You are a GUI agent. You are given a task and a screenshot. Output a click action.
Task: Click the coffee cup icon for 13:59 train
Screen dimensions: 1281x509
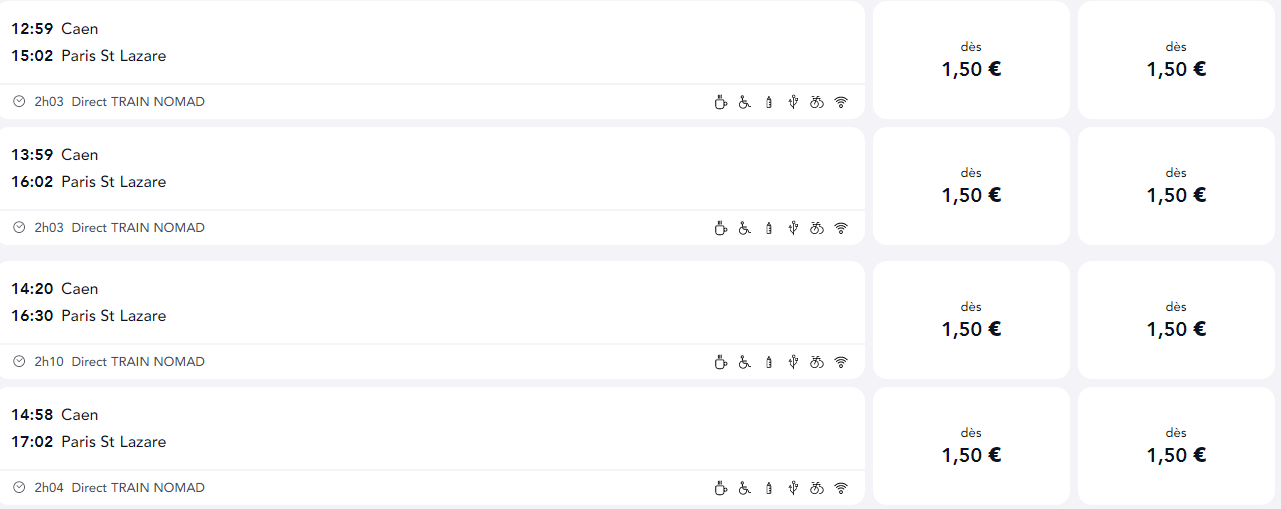coord(720,228)
